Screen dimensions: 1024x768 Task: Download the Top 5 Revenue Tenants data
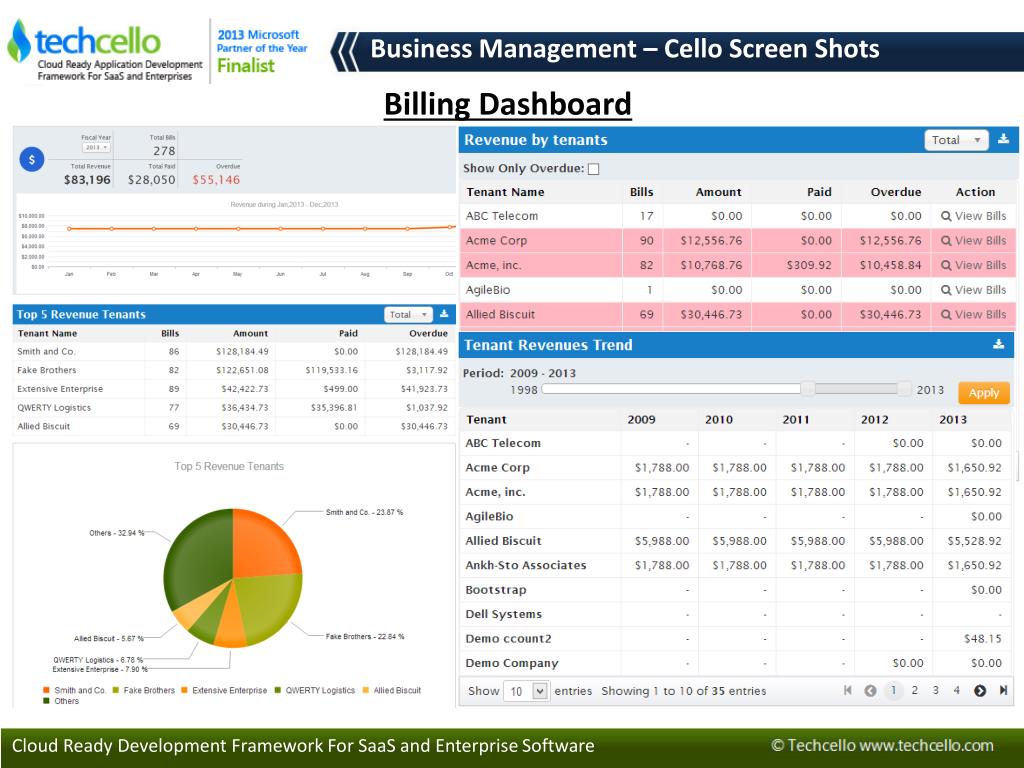pyautogui.click(x=444, y=314)
